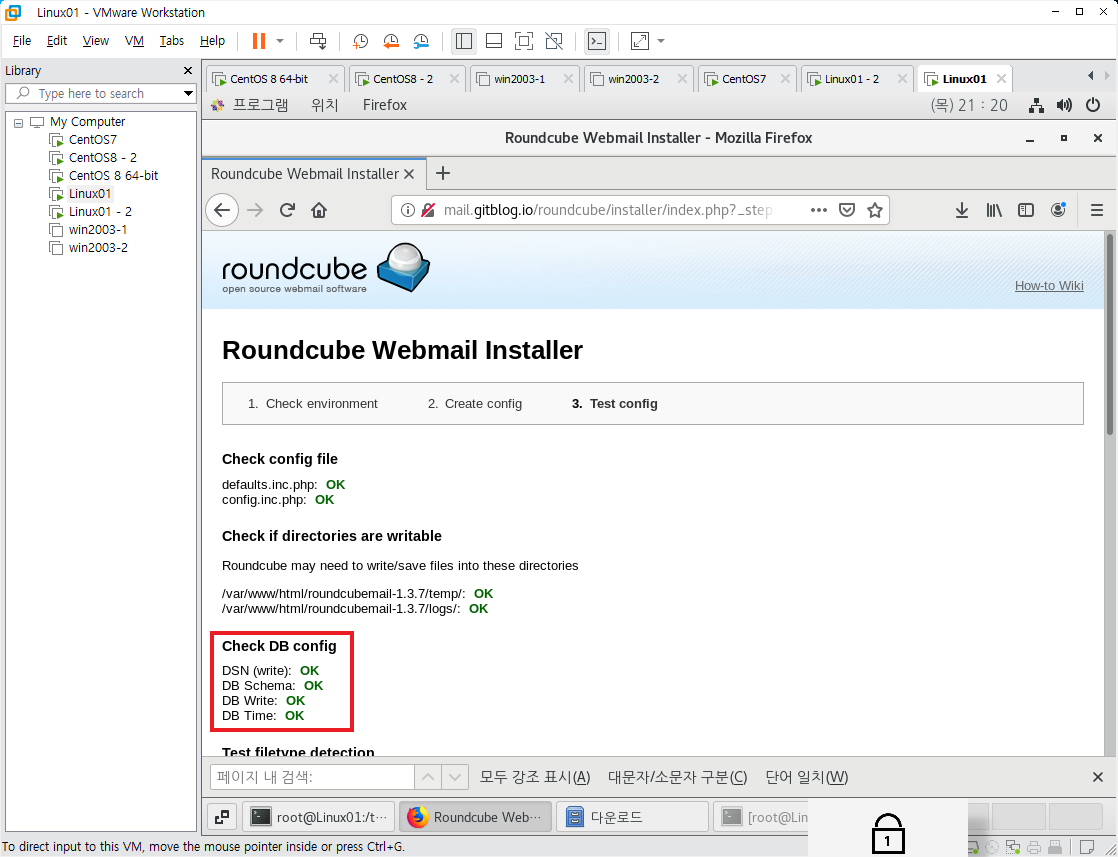
Task: Open a new Firefox tab
Action: (x=443, y=173)
